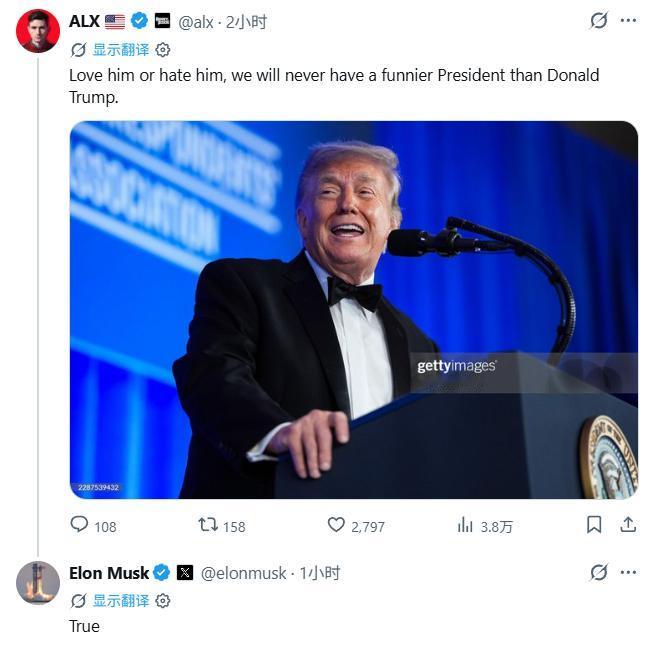Open more options on ALX's post

[628, 20]
